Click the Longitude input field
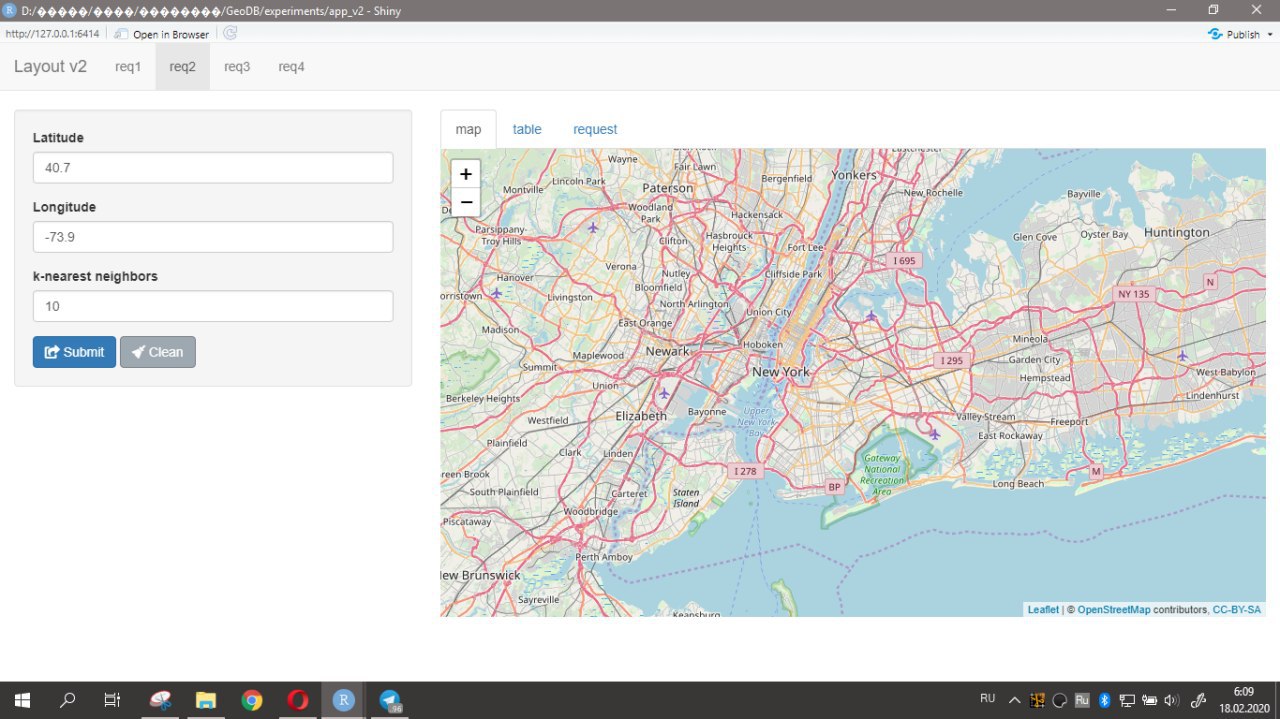1280x719 pixels. pyautogui.click(x=213, y=237)
